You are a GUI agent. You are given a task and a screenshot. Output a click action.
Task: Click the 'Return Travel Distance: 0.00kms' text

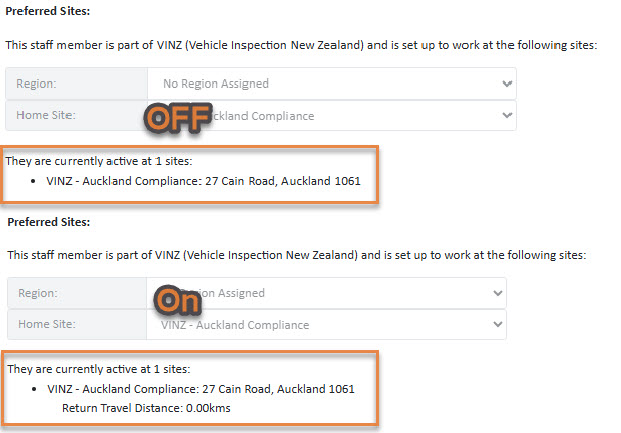pyautogui.click(x=146, y=408)
